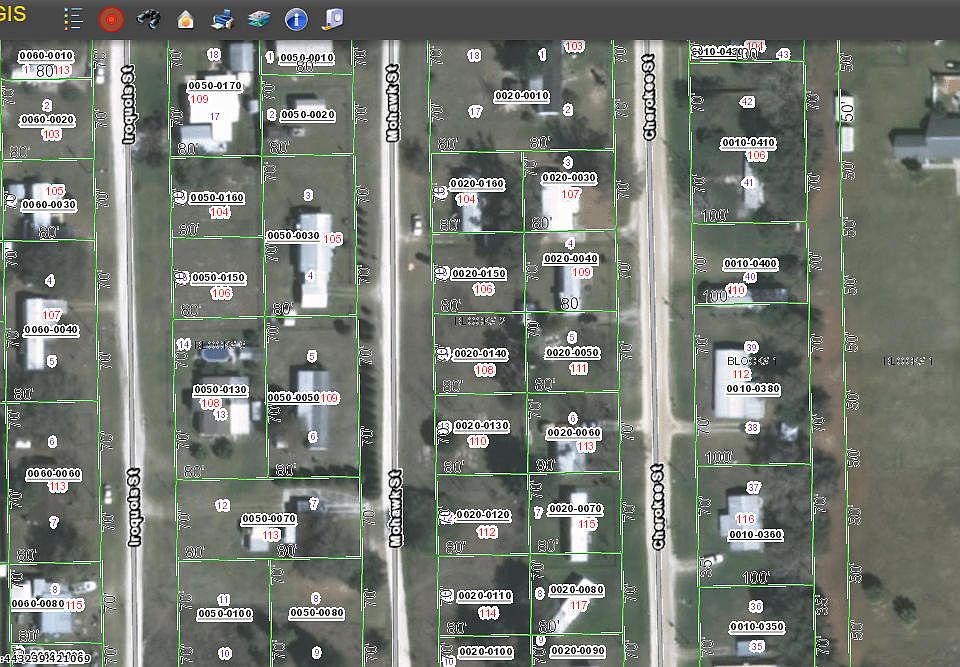
Task: Select parcel label 0010-0380
Action: pos(753,388)
